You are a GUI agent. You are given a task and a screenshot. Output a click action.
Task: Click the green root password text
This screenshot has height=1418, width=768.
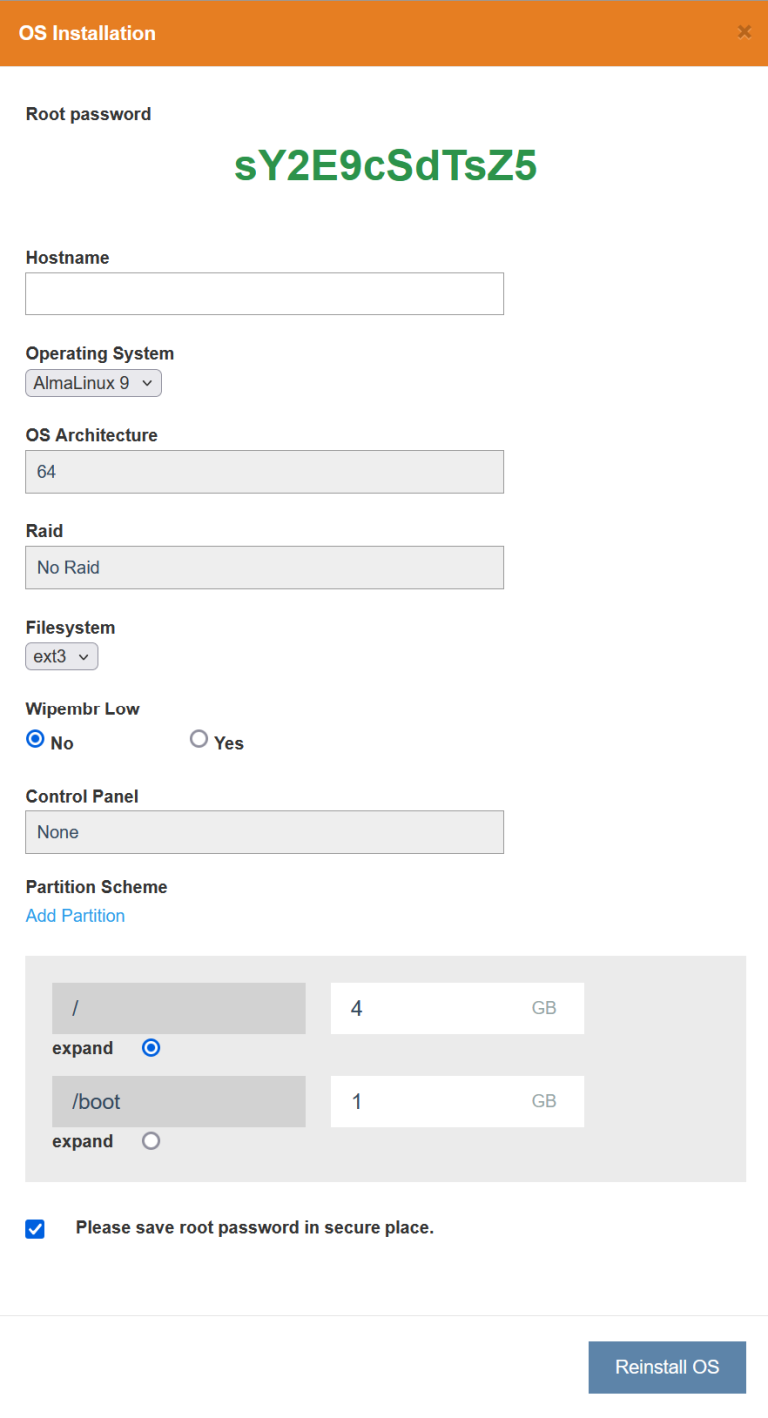pyautogui.click(x=386, y=166)
